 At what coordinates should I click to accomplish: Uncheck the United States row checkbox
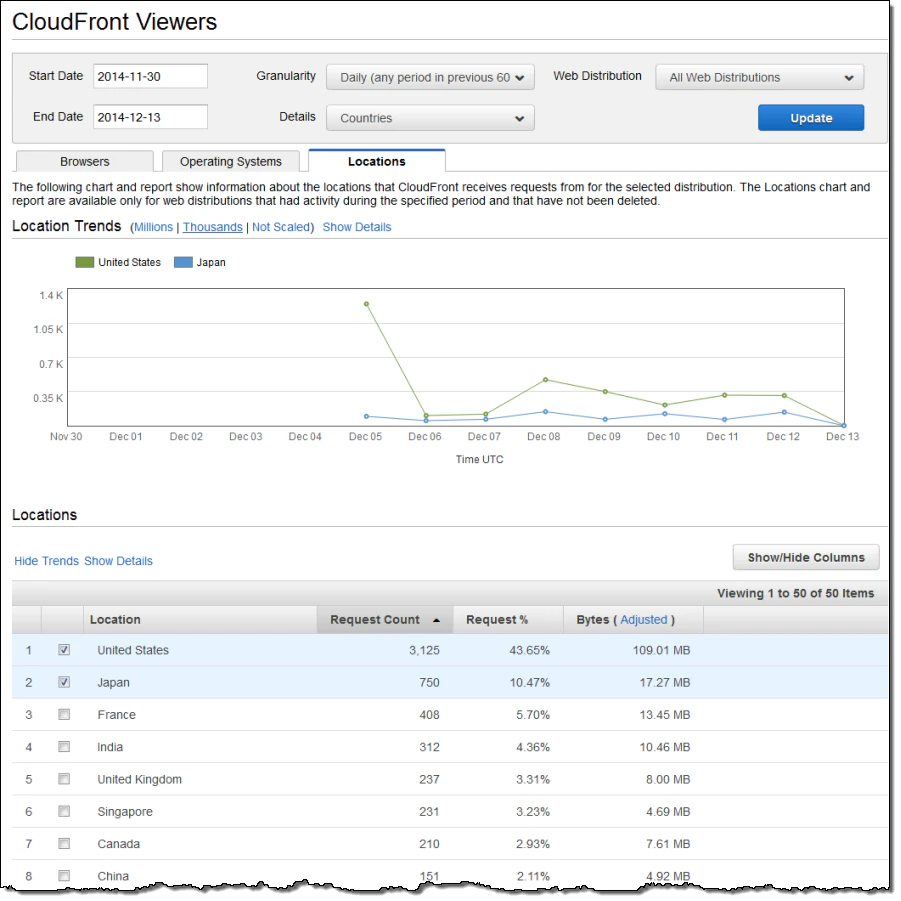(x=64, y=650)
